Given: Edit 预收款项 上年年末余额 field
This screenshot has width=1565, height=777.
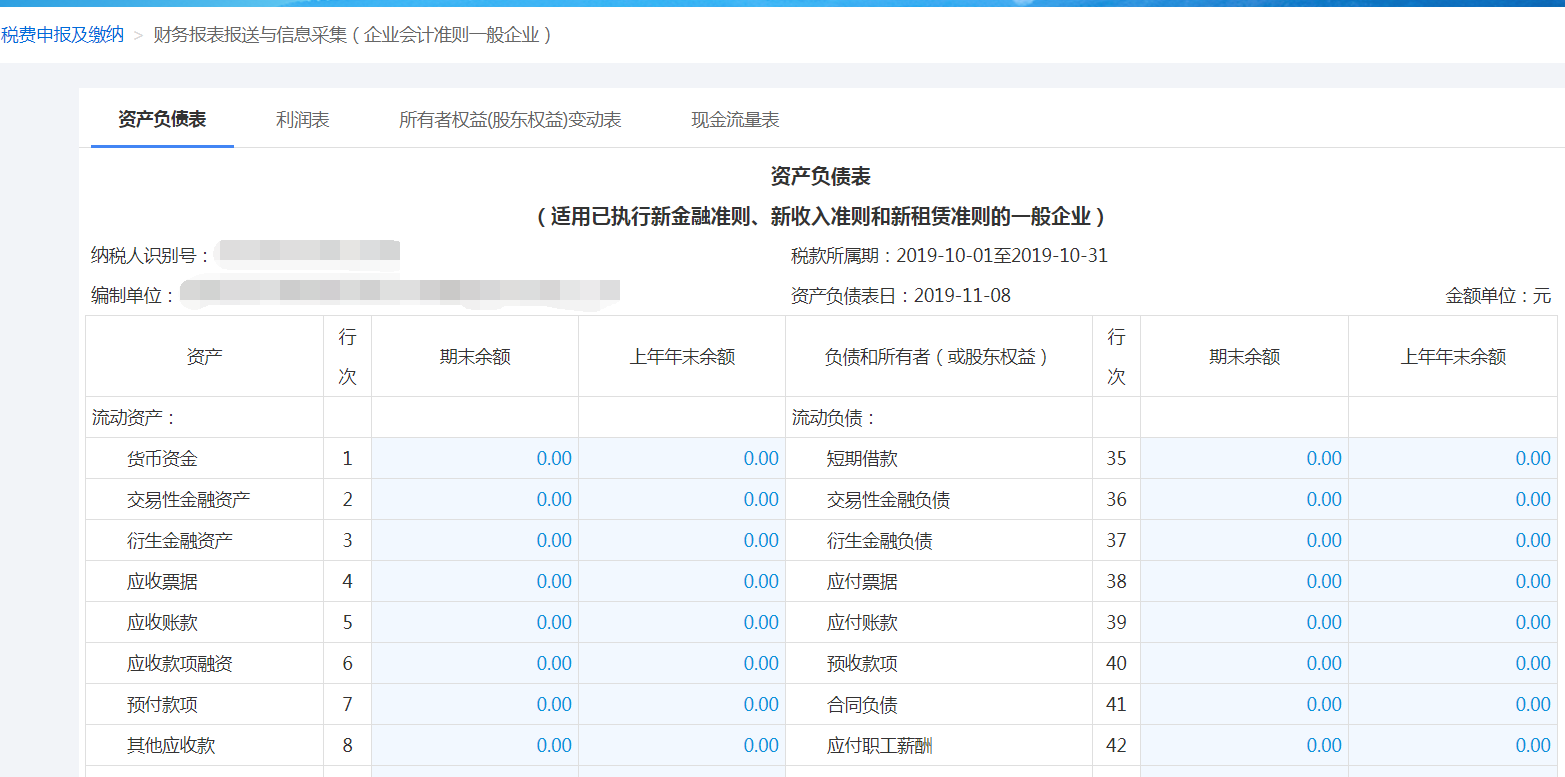Looking at the screenshot, I should coord(1453,663).
